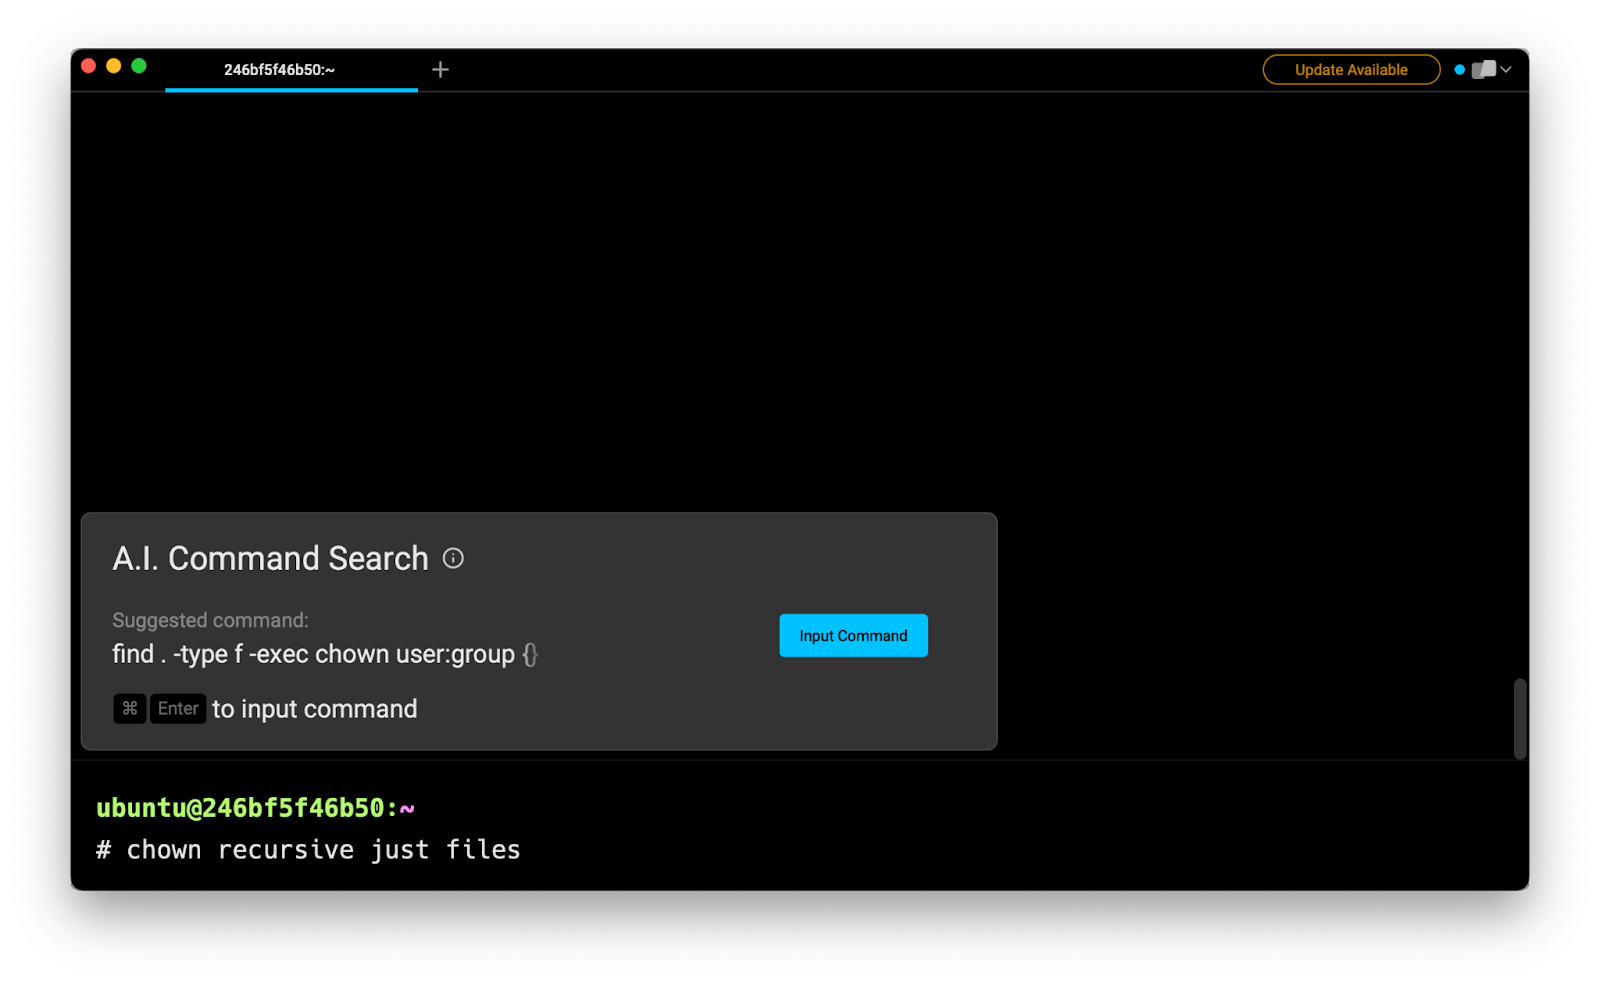Click the info icon beside A.I. Command Search
The image size is (1600, 984).
453,559
